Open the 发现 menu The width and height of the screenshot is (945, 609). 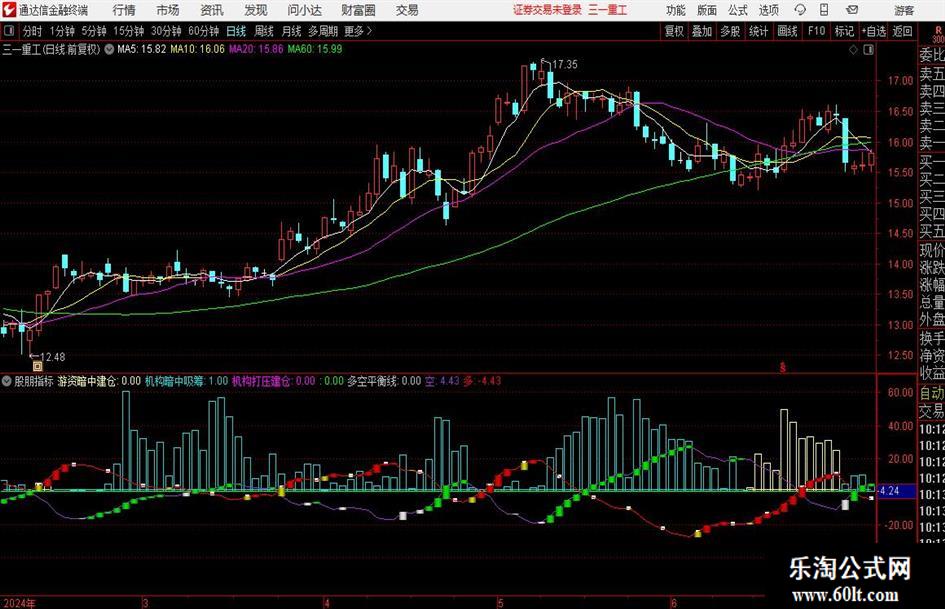256,10
